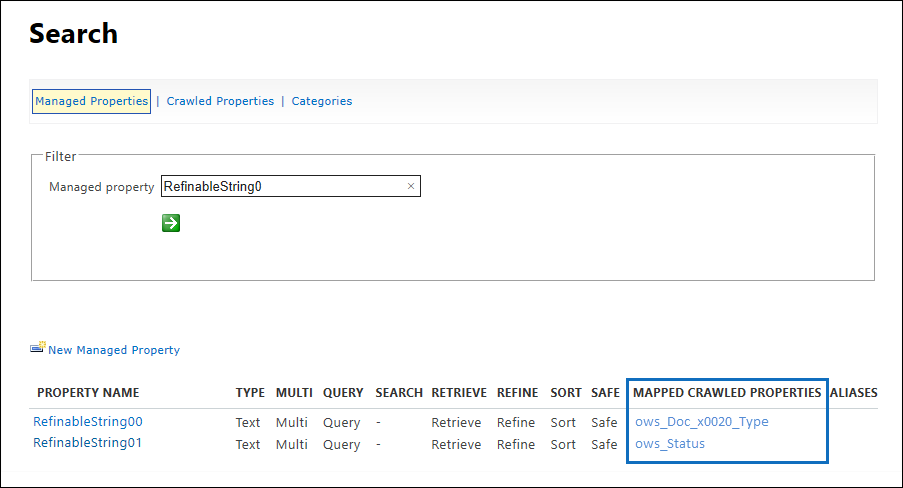
Task: Switch to Crawled Properties tab
Action: tap(220, 101)
